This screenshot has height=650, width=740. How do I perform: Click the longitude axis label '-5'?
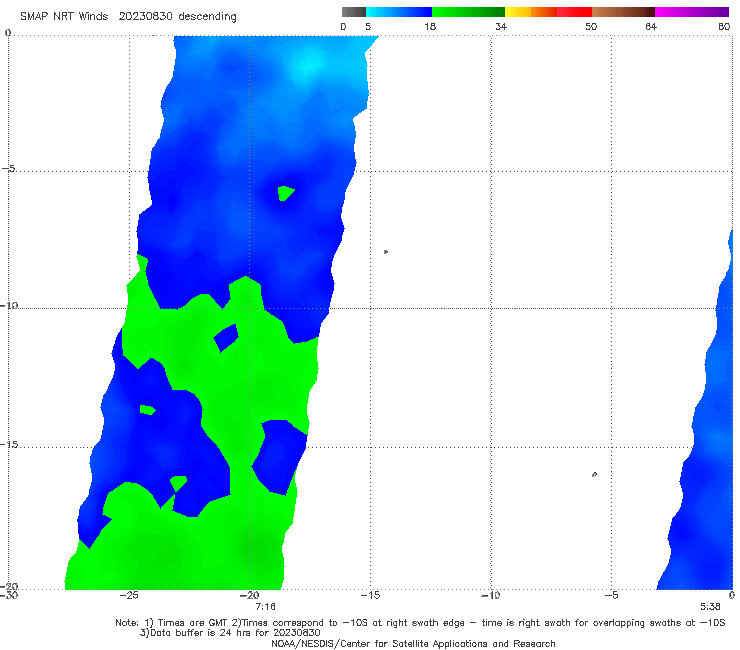point(611,595)
